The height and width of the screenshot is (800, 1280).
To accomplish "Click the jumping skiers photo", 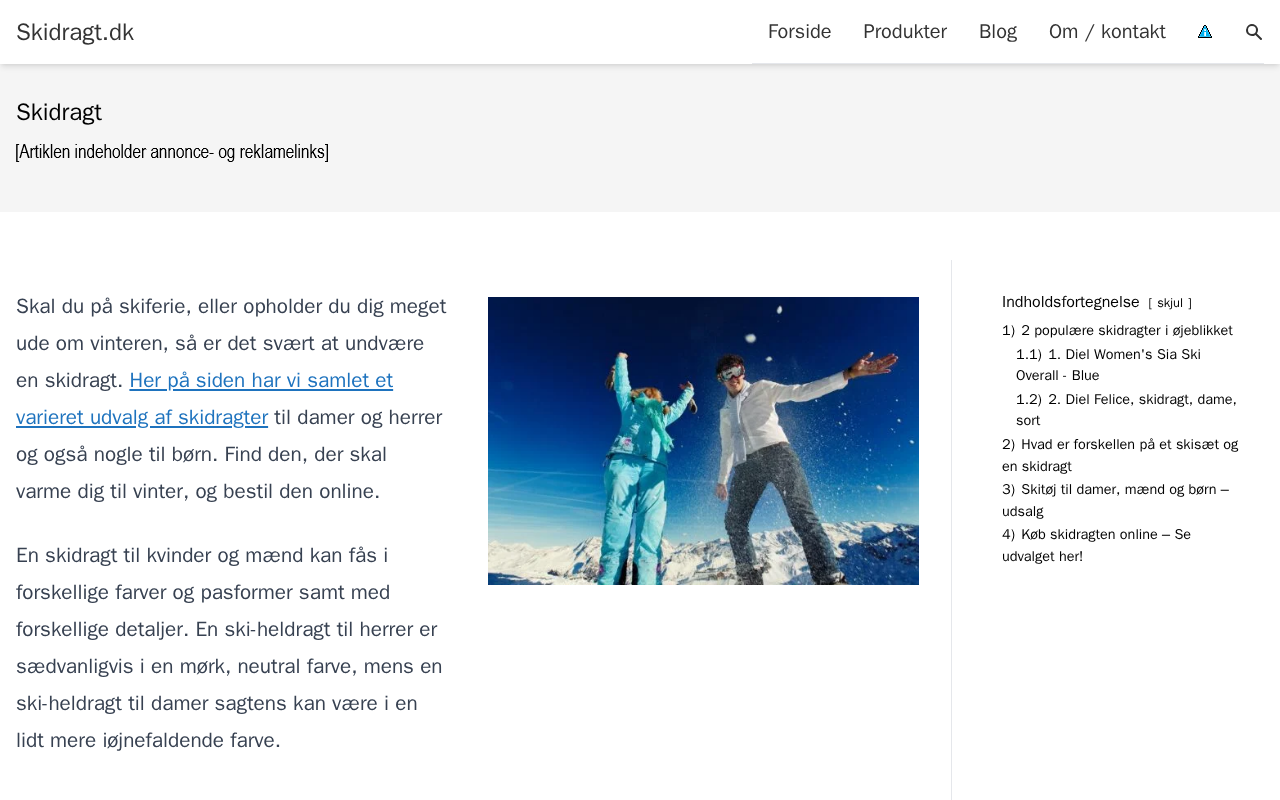I will [x=703, y=441].
